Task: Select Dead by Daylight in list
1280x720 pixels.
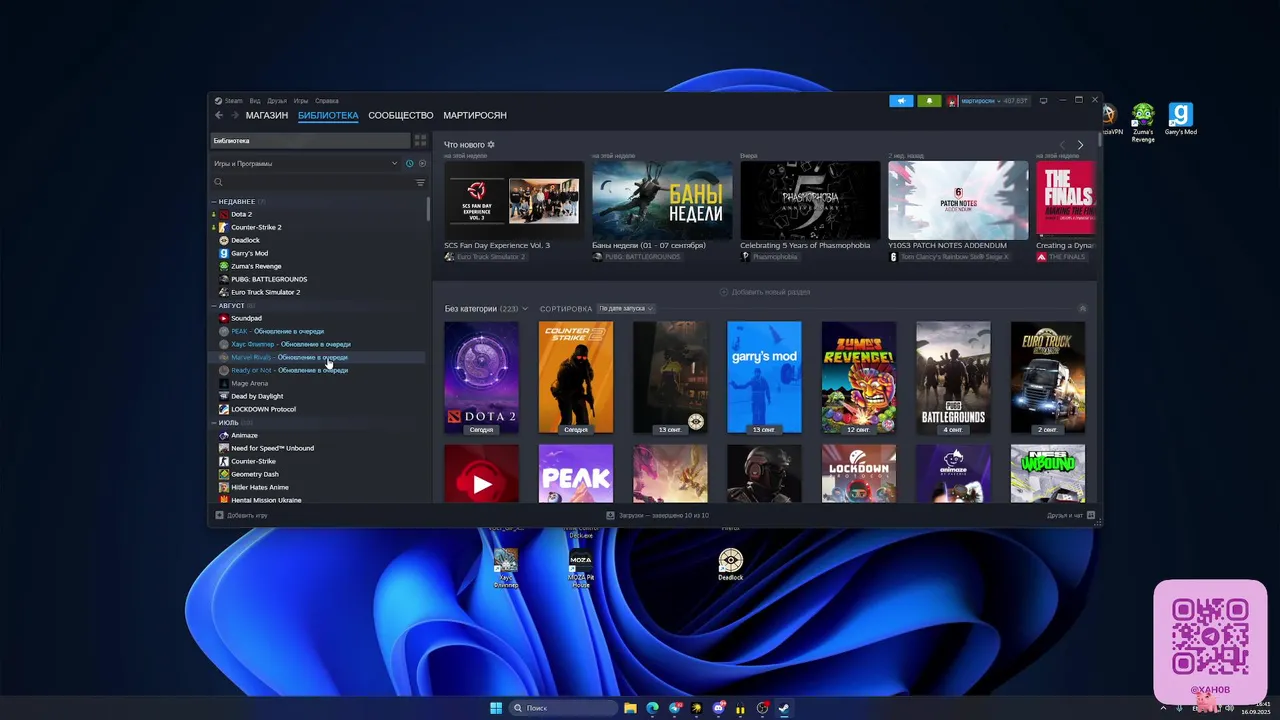Action: tap(257, 396)
